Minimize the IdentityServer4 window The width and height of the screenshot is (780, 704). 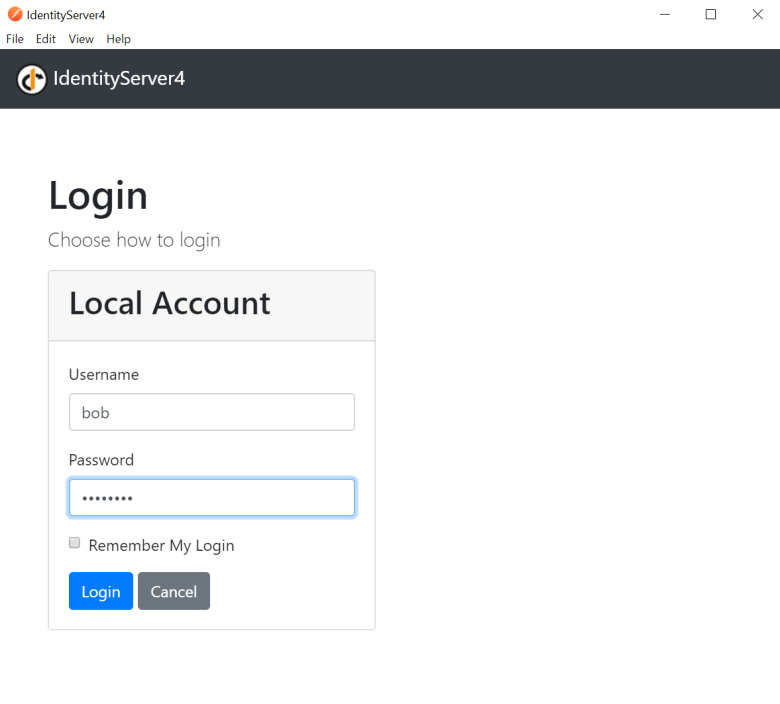tap(665, 14)
